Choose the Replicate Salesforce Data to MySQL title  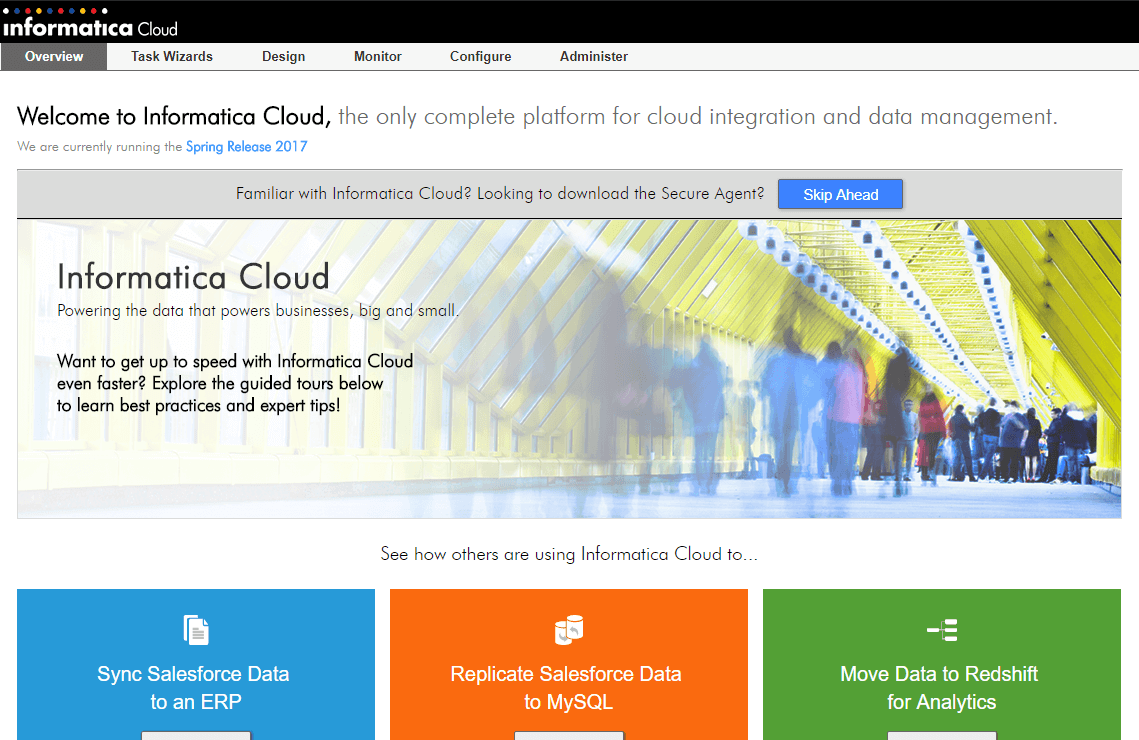[566, 688]
